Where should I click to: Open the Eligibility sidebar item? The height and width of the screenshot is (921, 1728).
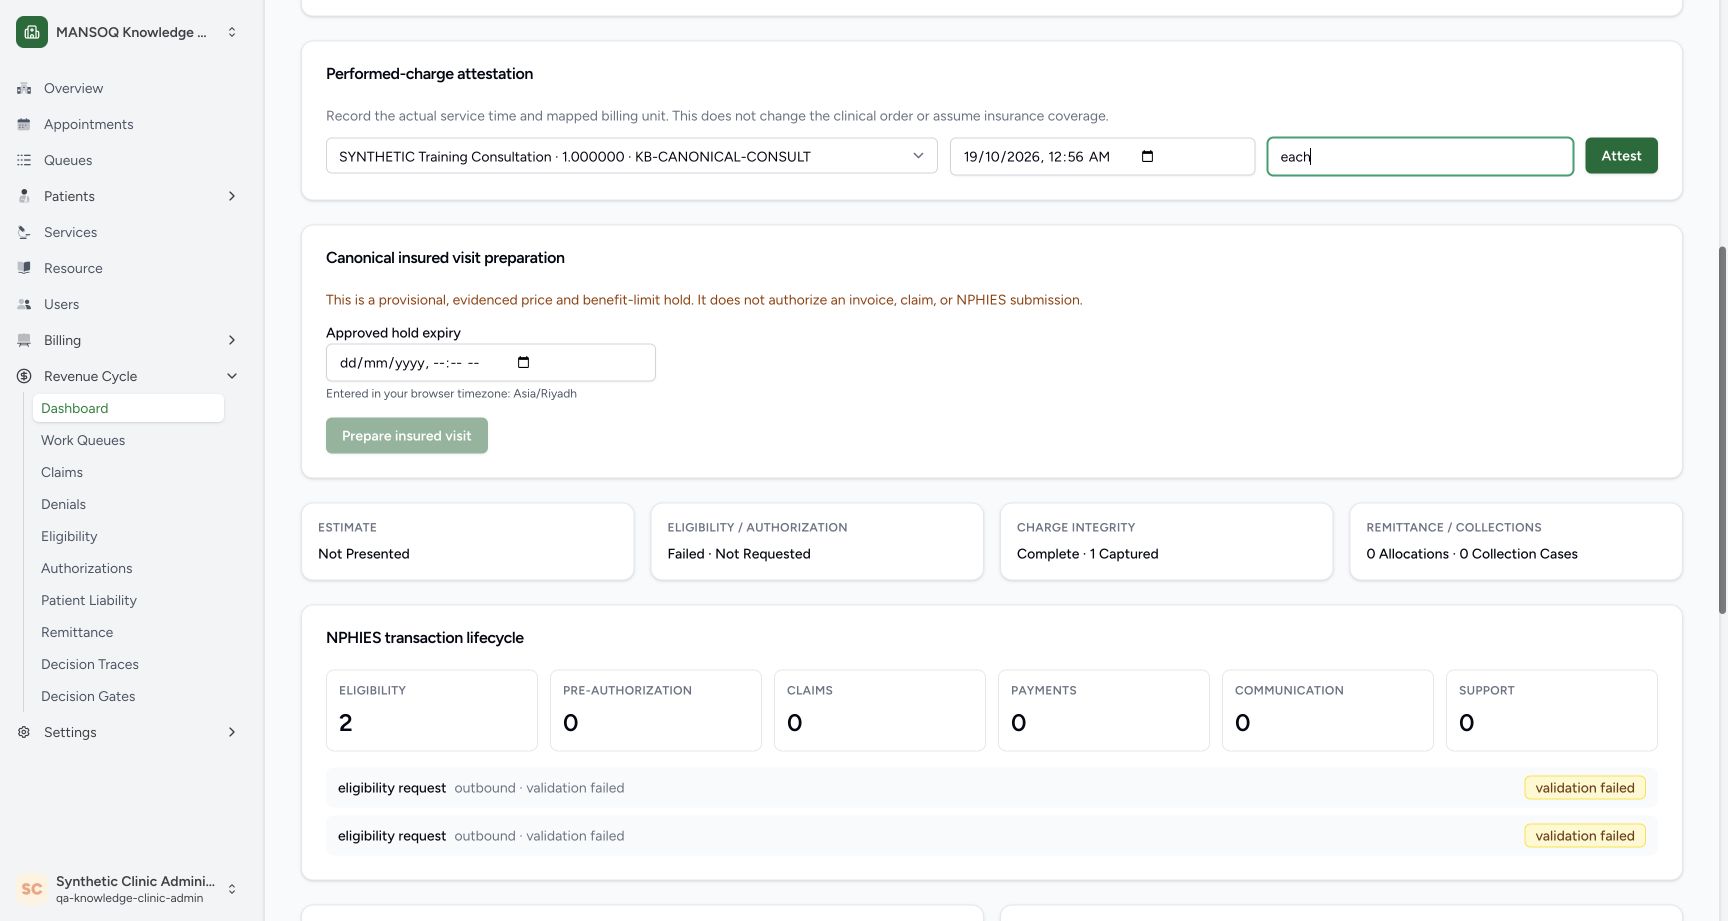[x=69, y=536]
